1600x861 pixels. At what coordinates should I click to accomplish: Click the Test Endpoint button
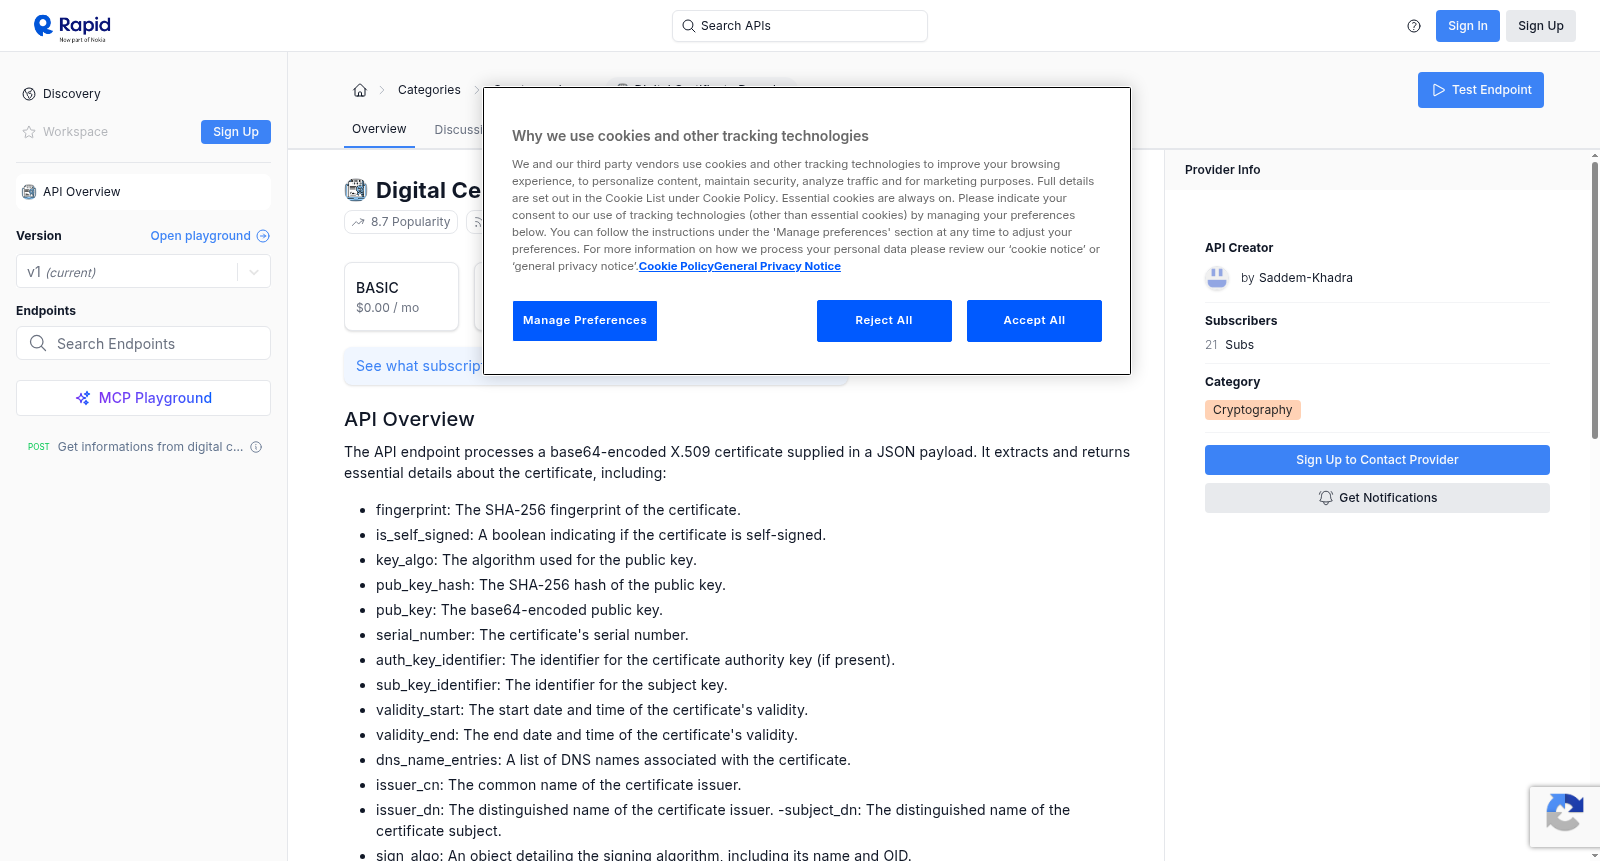click(1480, 90)
